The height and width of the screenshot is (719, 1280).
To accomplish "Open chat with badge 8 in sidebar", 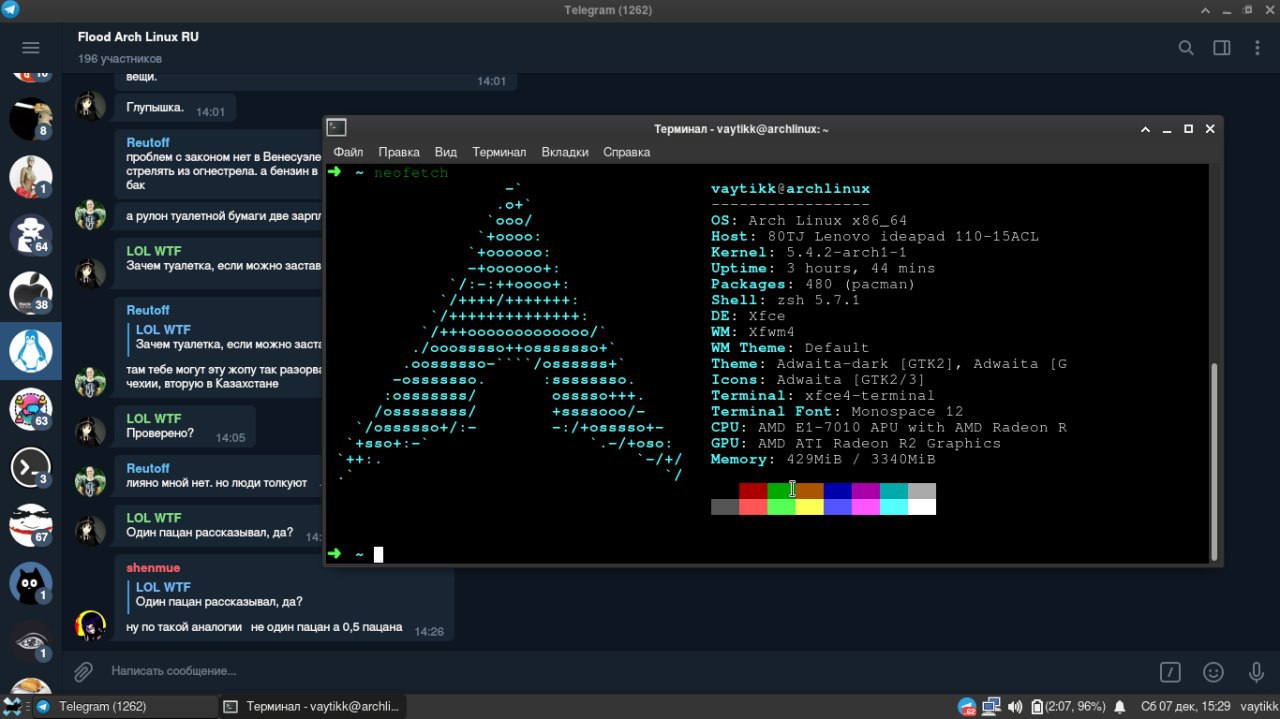I will (30, 119).
